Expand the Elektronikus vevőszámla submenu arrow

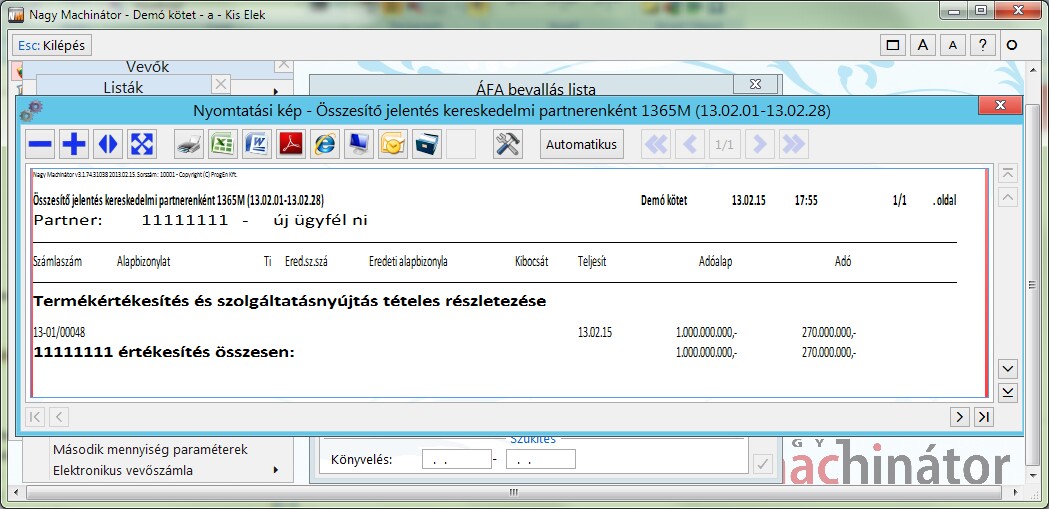pos(276,470)
